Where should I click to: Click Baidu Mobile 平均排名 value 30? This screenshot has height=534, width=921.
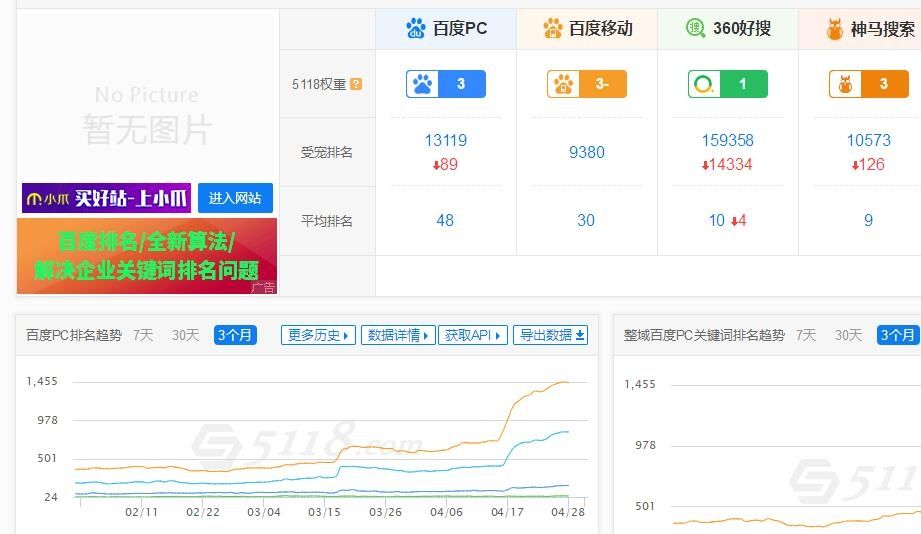(586, 220)
